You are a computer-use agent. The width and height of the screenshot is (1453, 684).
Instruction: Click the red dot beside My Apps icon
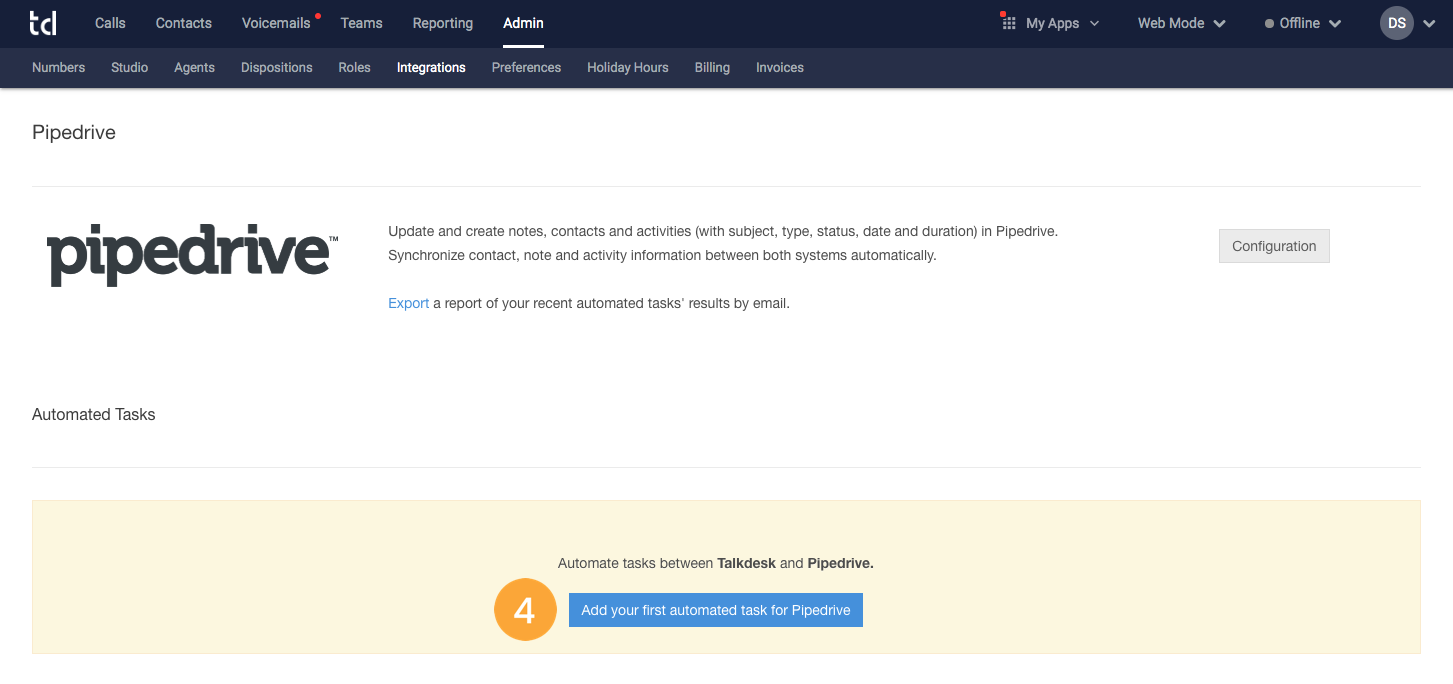1003,13
